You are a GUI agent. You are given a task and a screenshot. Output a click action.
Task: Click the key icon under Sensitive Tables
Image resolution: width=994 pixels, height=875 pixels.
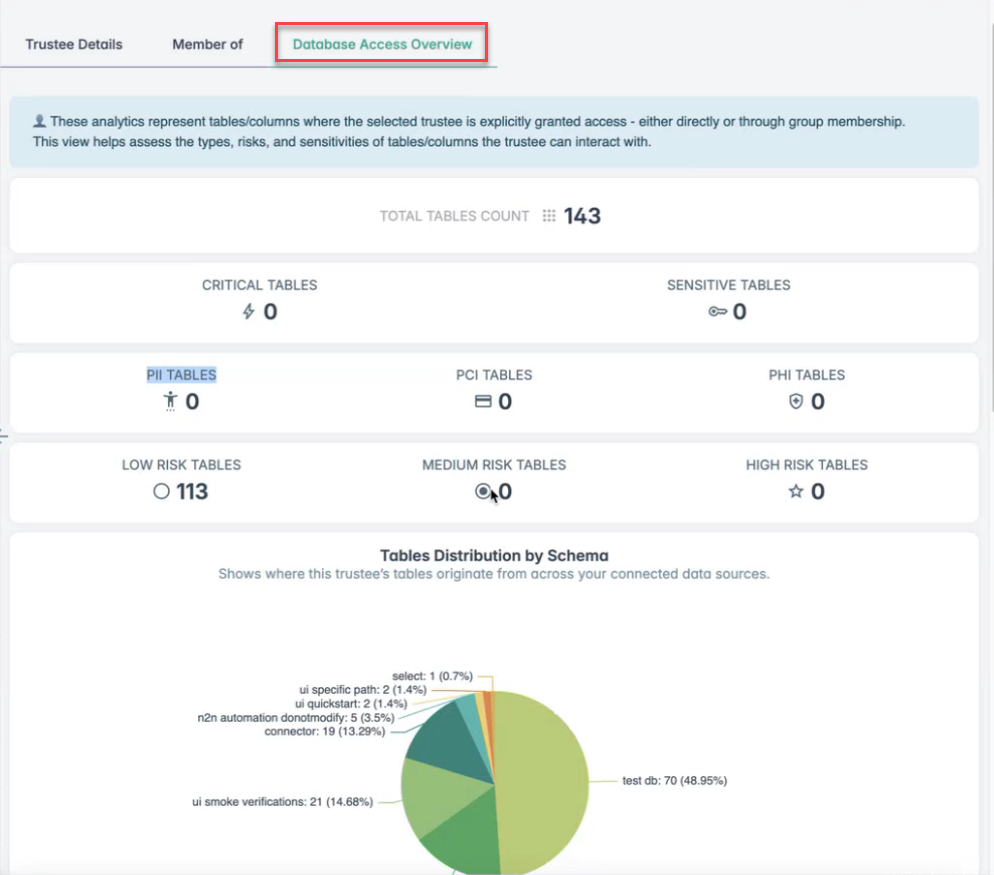tap(717, 312)
